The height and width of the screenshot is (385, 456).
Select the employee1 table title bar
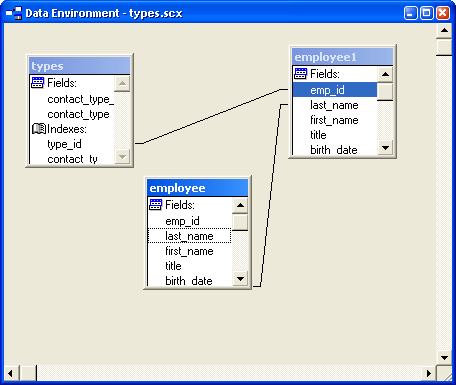(343, 57)
